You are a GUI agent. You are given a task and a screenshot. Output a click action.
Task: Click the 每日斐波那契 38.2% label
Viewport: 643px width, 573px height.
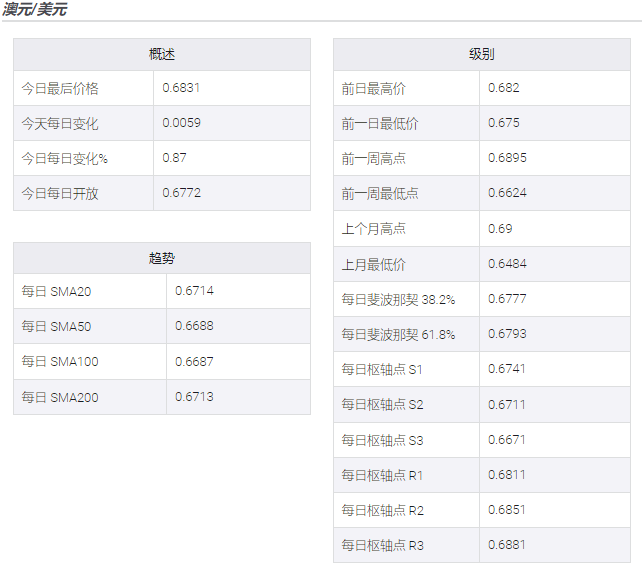pyautogui.click(x=398, y=299)
